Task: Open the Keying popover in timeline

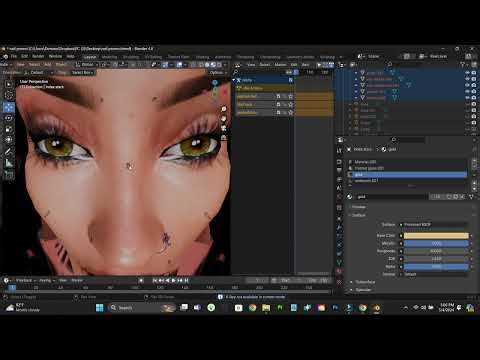Action: [x=46, y=280]
